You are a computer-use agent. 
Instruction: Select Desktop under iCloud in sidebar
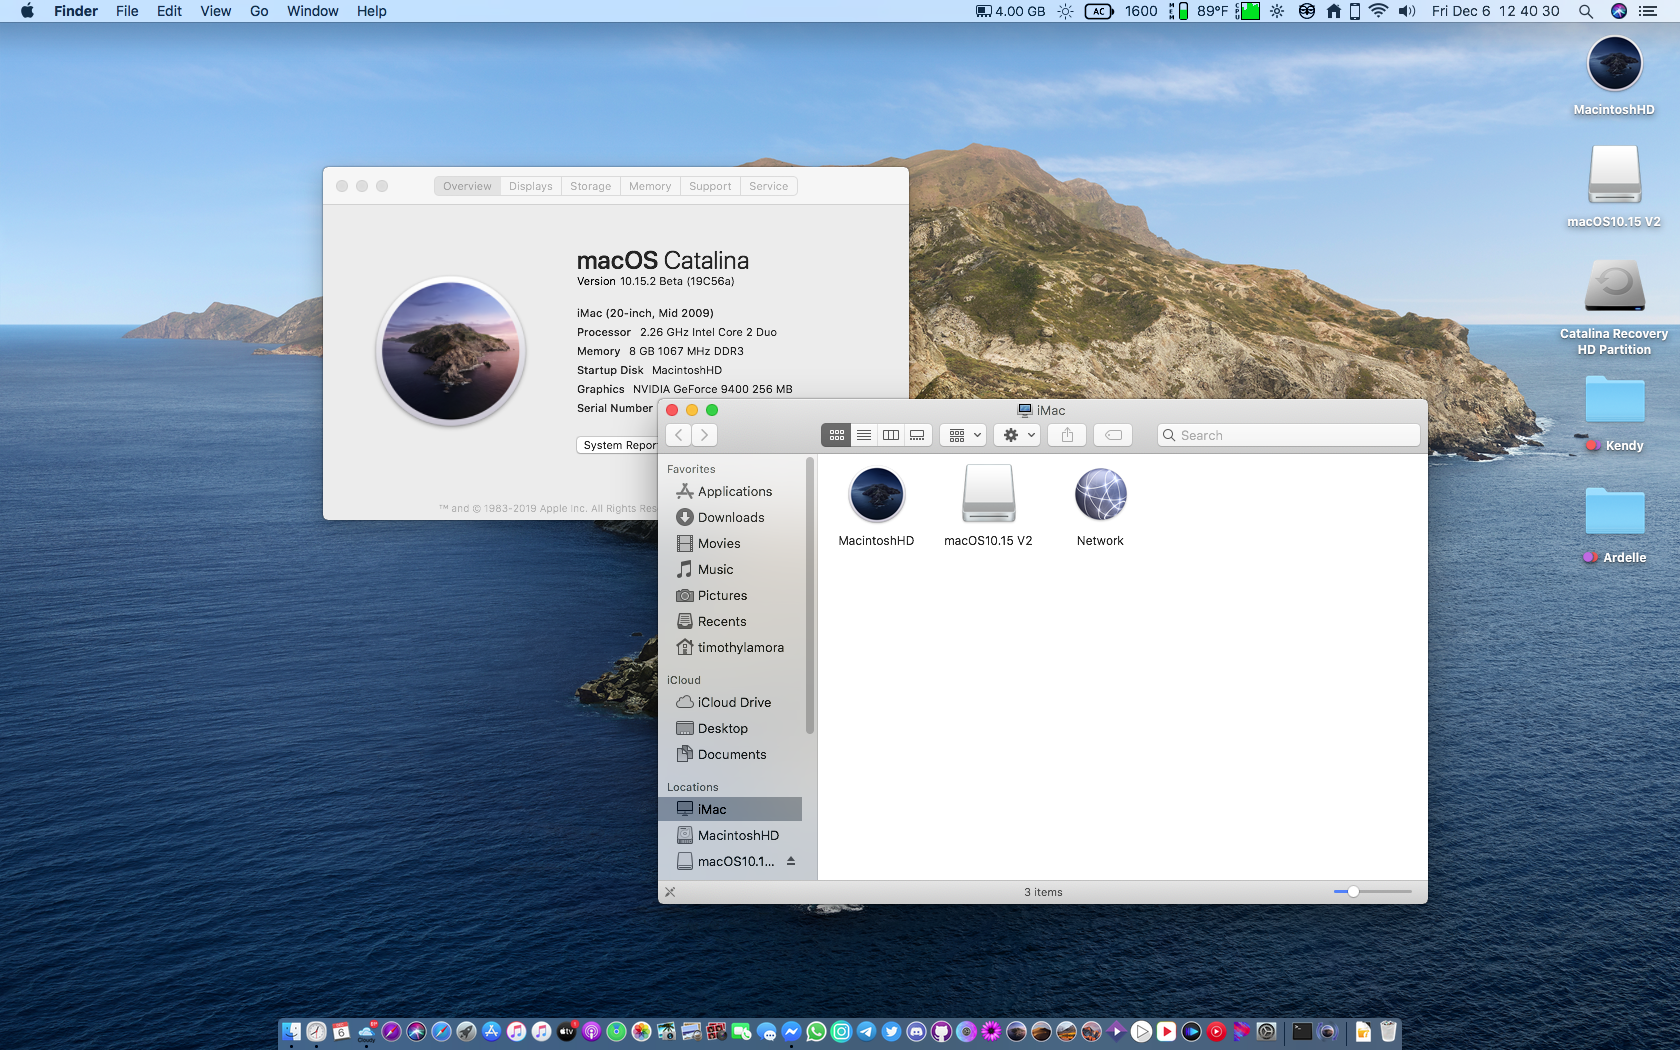tap(712, 728)
